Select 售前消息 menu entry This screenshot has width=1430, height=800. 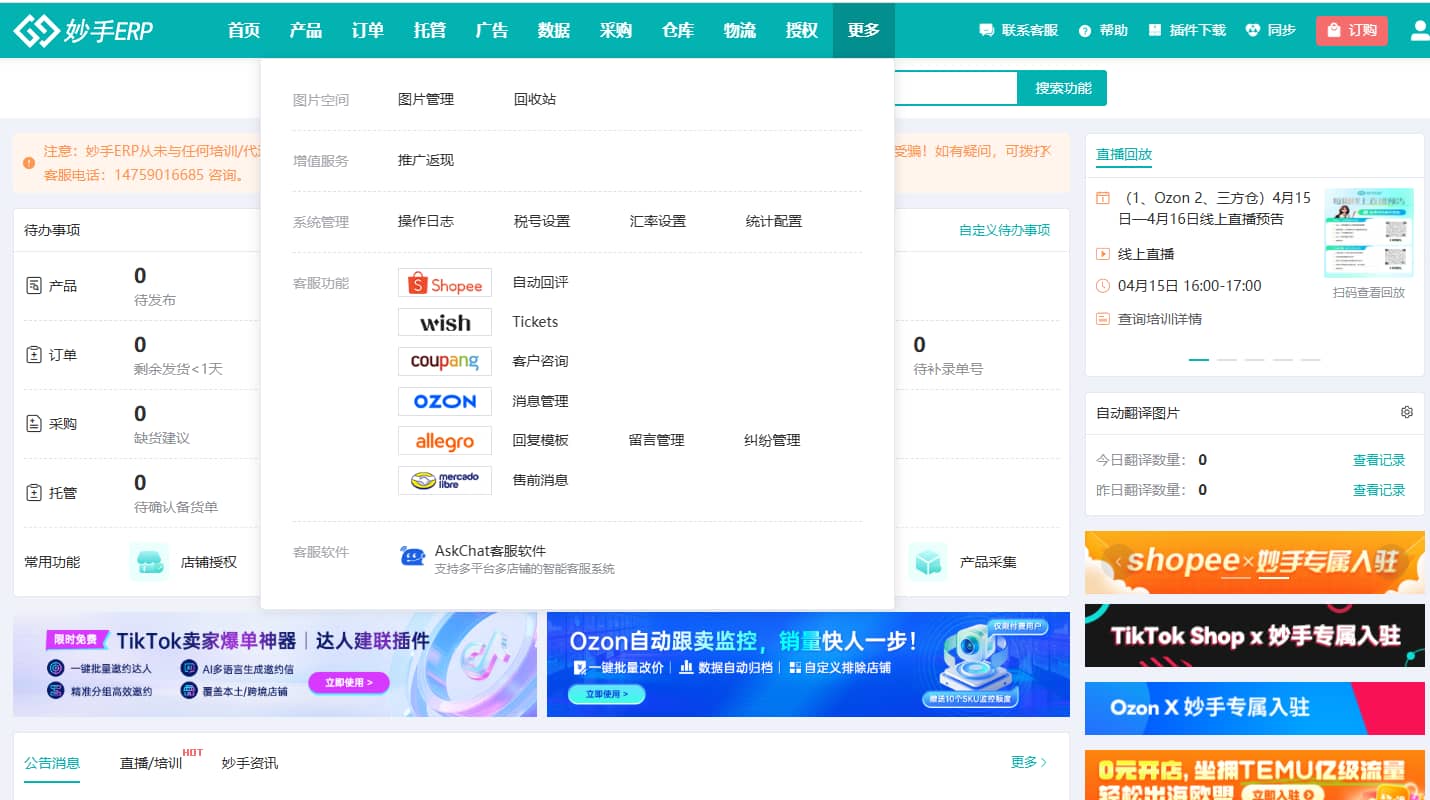(540, 480)
